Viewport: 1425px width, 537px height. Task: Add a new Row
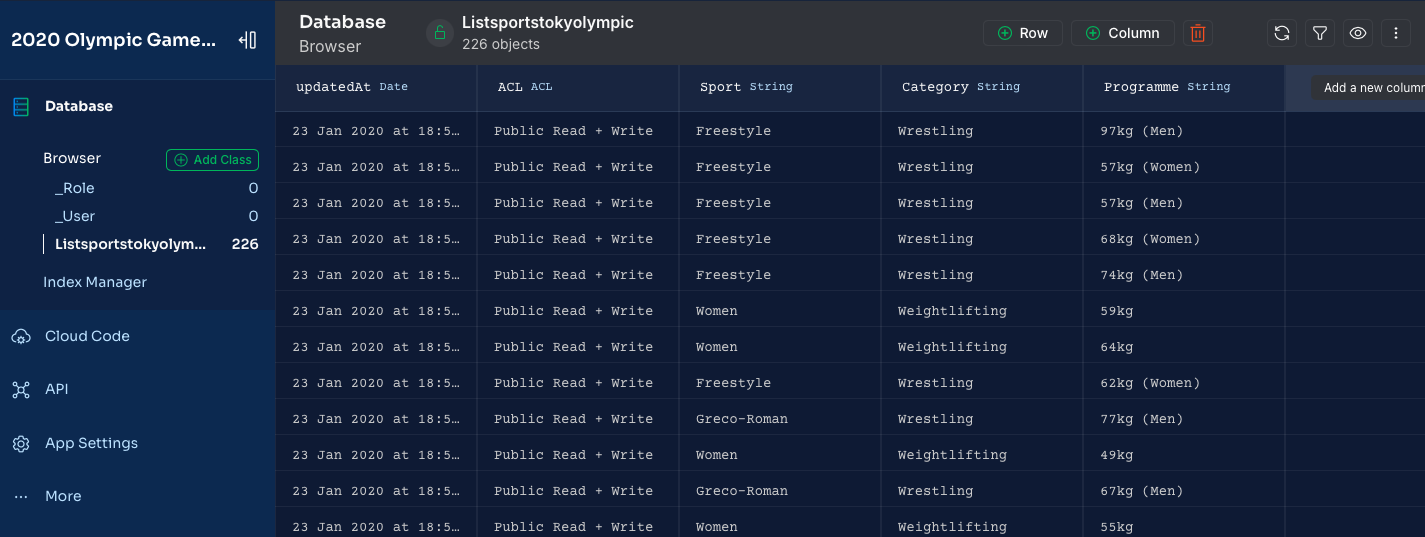1022,33
